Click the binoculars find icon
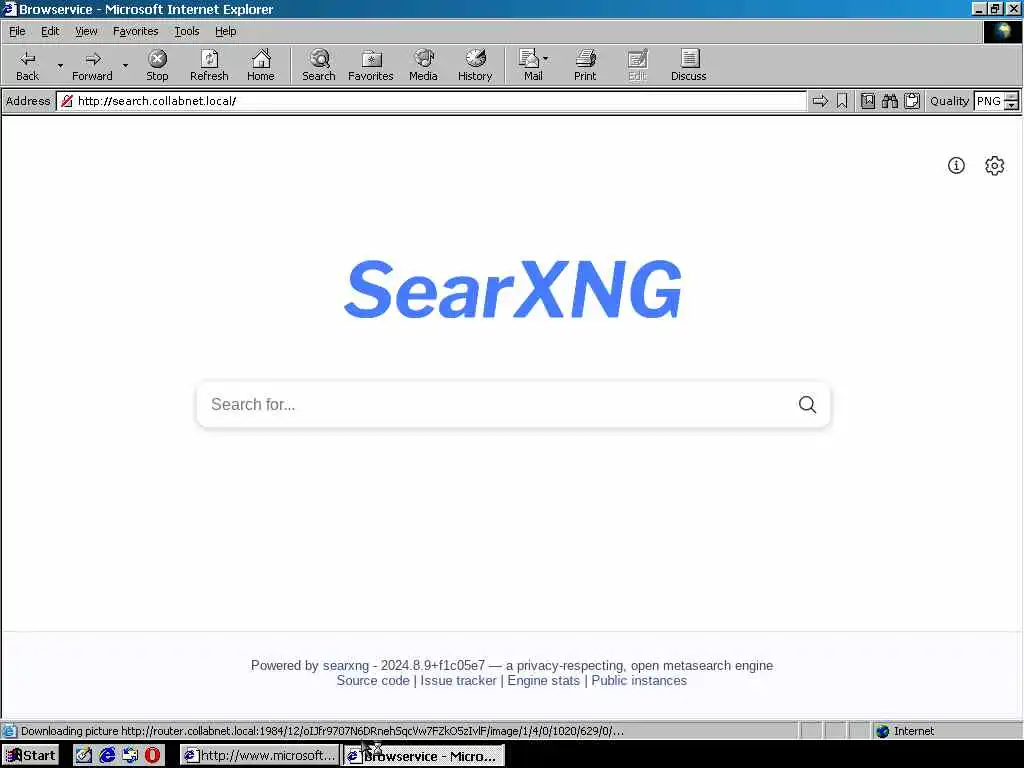This screenshot has height=768, width=1024. (x=889, y=101)
